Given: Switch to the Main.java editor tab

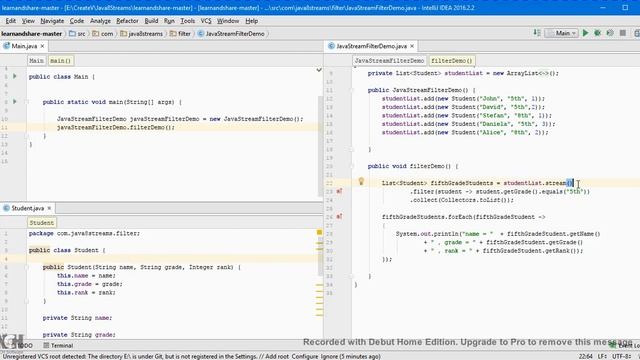Looking at the screenshot, I should click(x=24, y=46).
